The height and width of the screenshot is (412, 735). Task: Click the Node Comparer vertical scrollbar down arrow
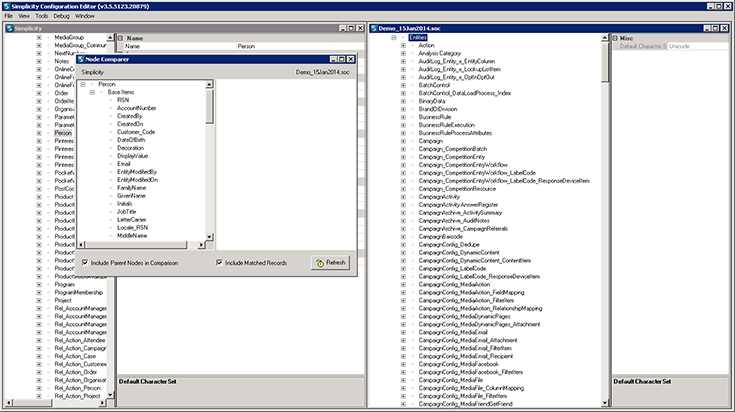210,237
